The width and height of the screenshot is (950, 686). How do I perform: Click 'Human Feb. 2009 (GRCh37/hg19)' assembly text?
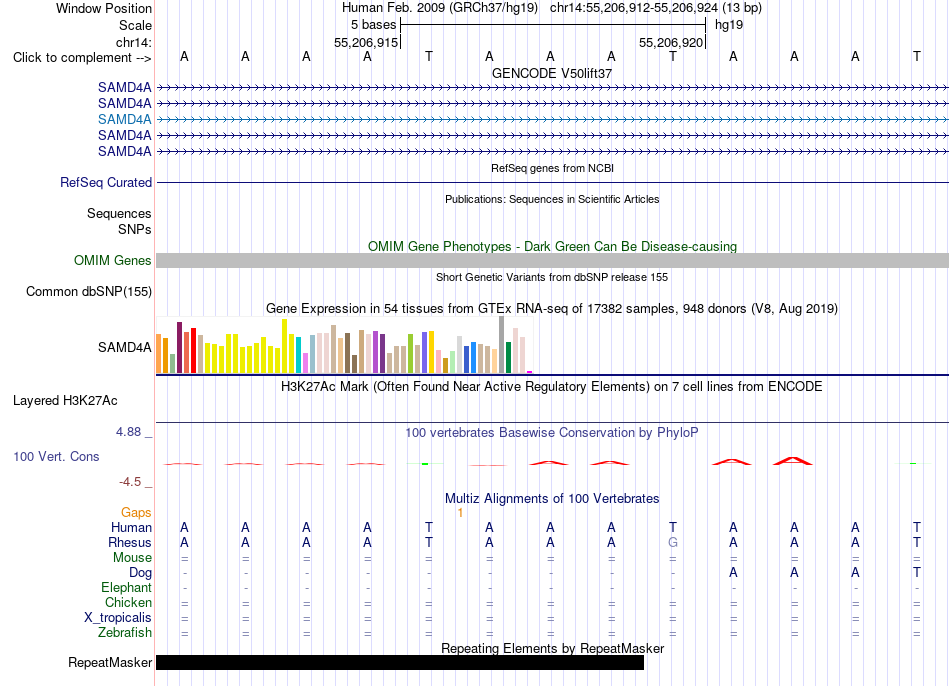(440, 8)
